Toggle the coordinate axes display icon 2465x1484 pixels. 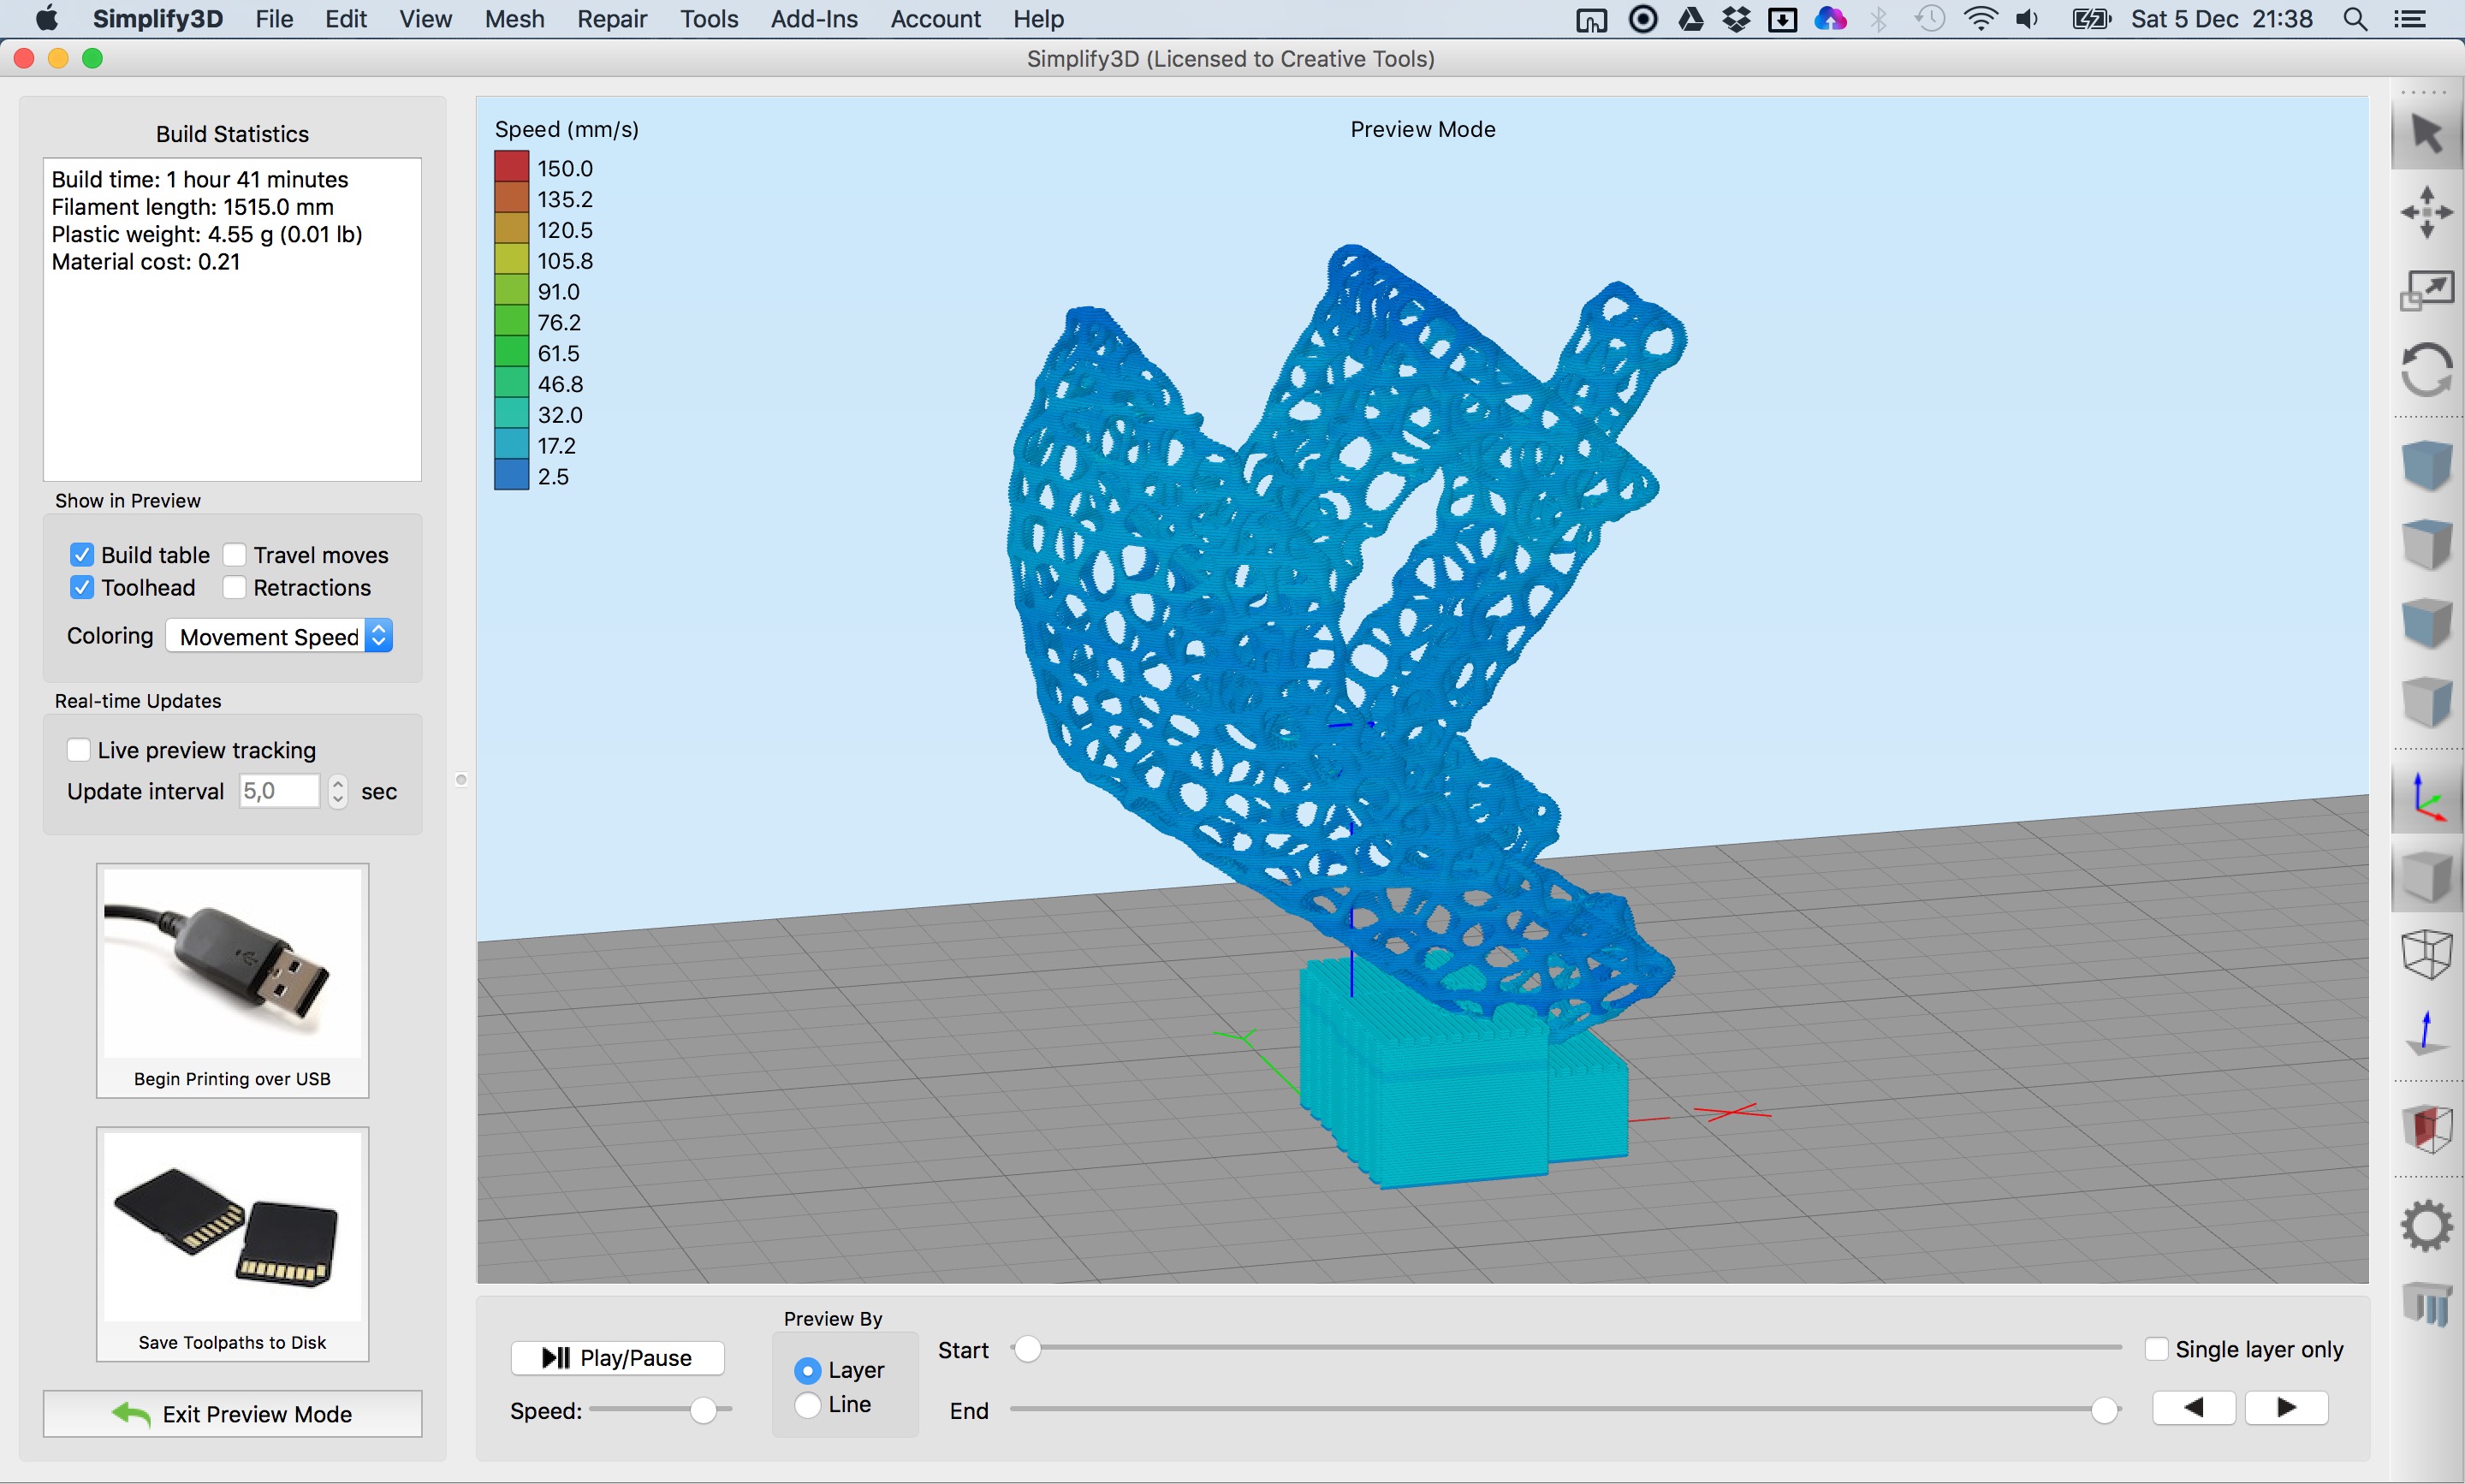tap(2427, 798)
